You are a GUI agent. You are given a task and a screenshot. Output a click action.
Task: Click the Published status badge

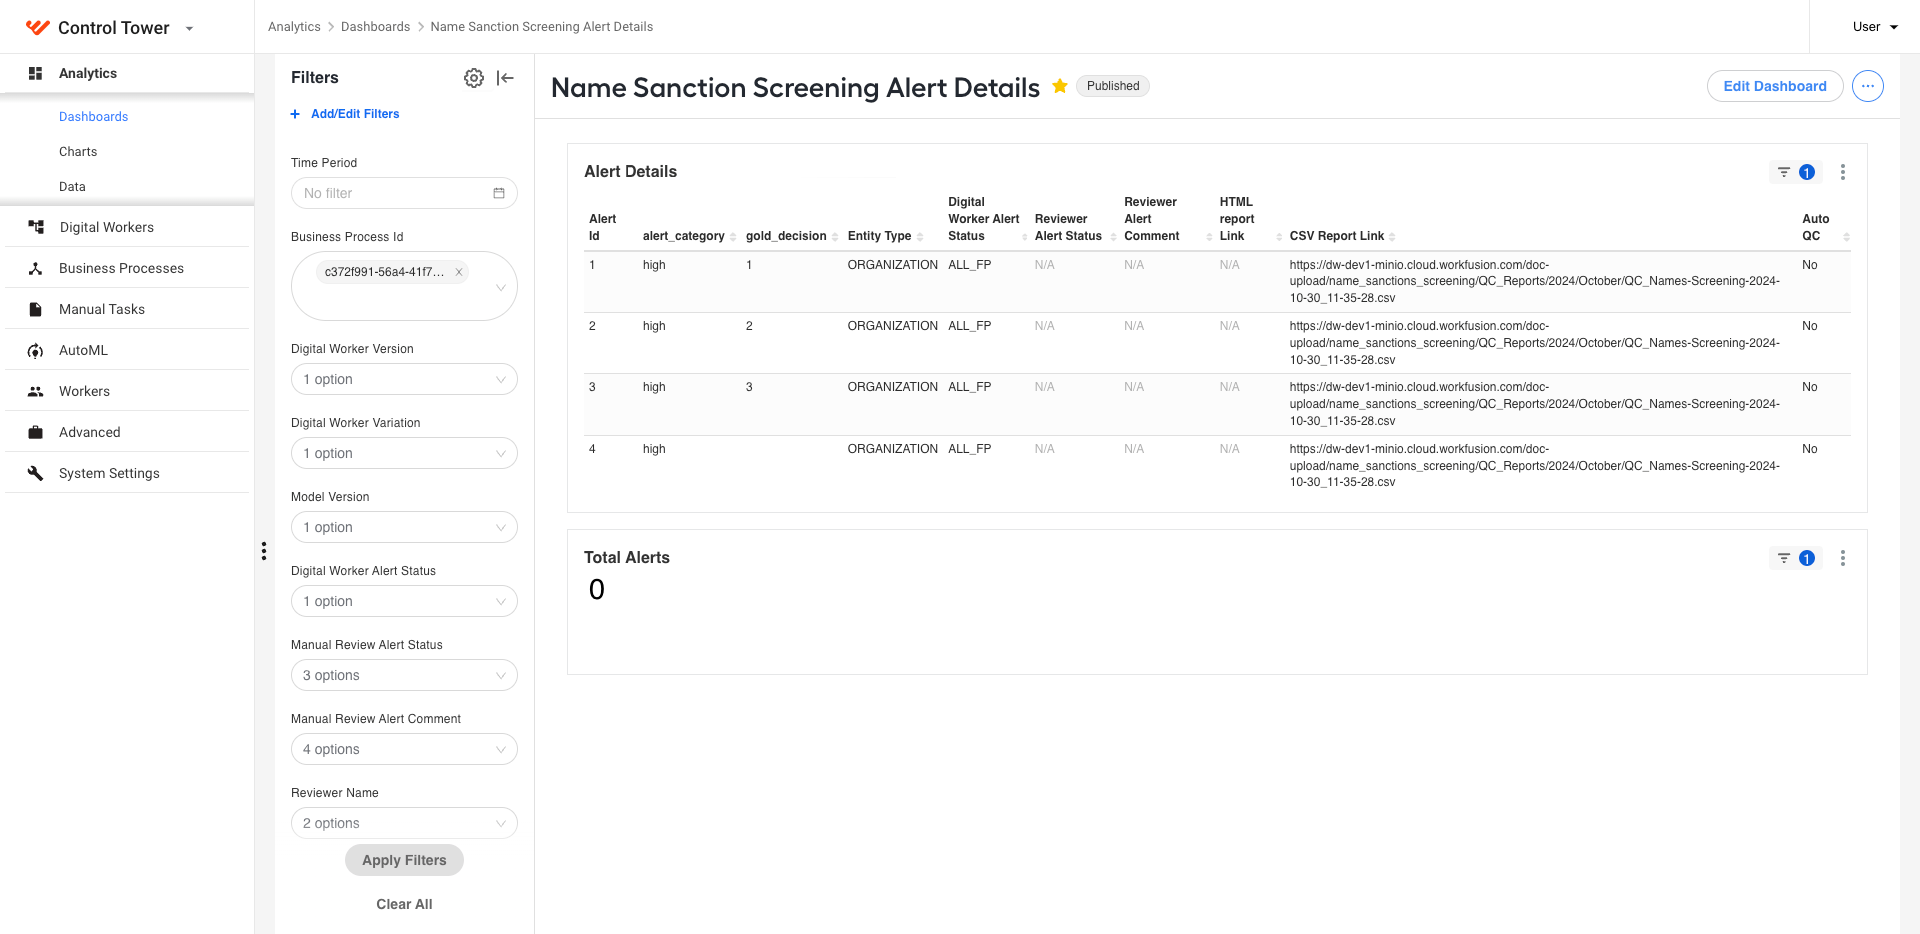coord(1113,86)
